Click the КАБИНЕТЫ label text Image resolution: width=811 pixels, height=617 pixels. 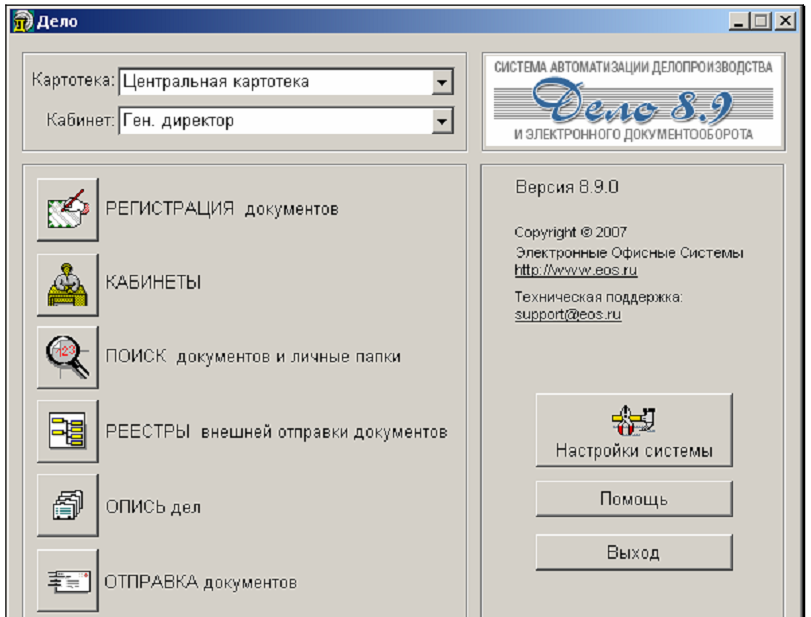(153, 282)
